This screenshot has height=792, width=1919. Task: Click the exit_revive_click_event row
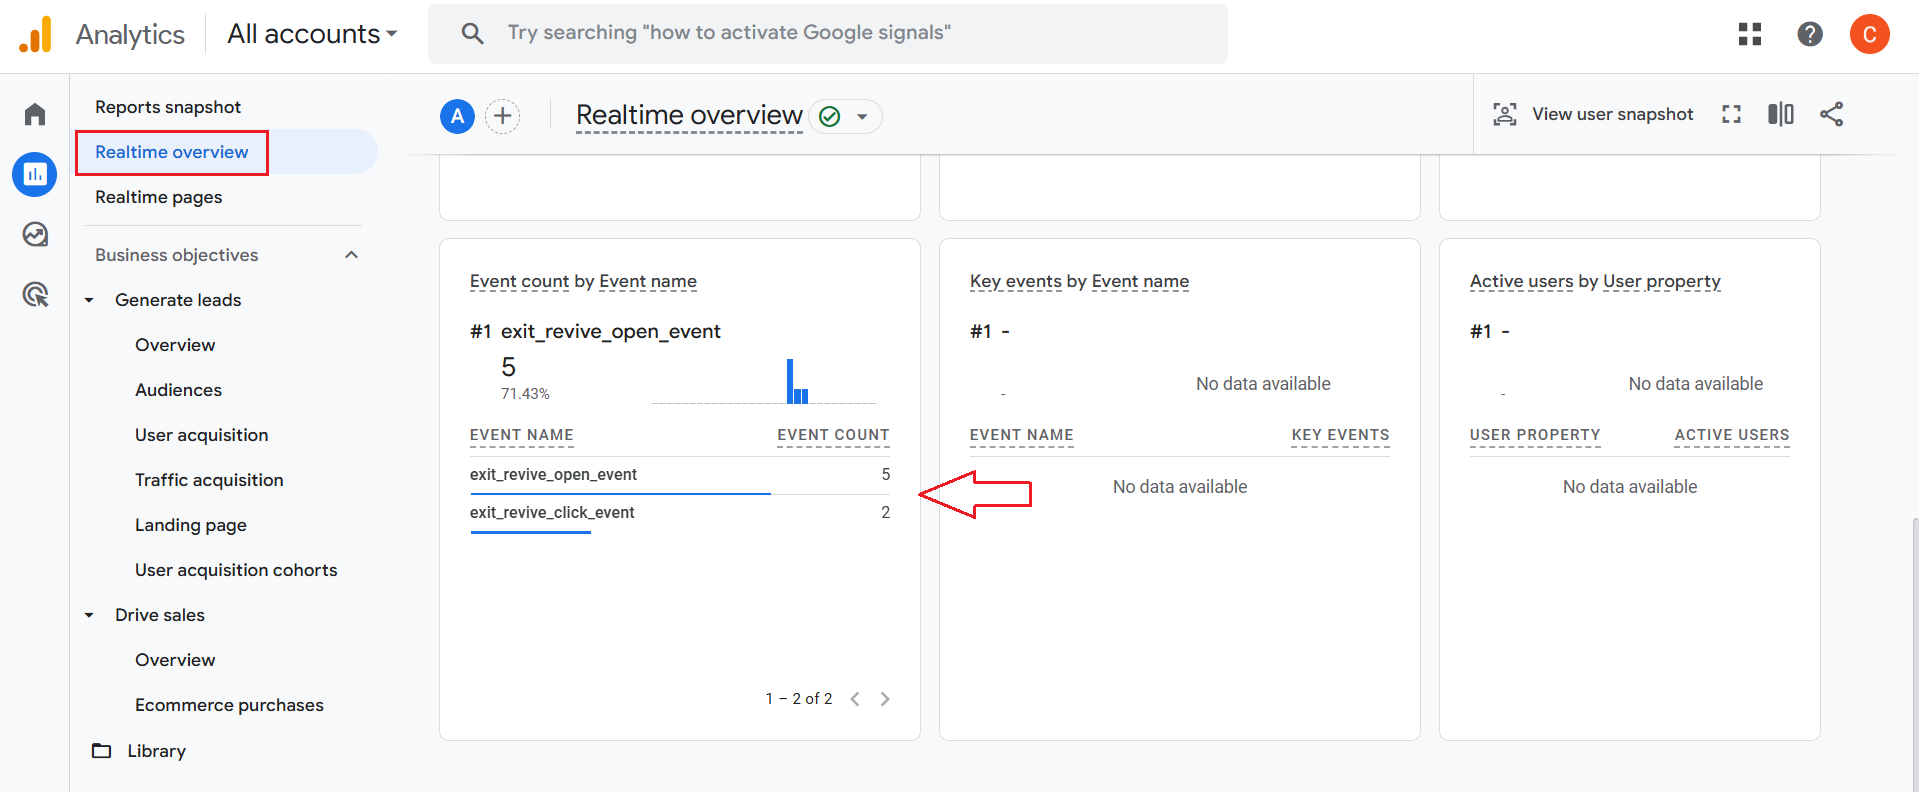tap(552, 512)
